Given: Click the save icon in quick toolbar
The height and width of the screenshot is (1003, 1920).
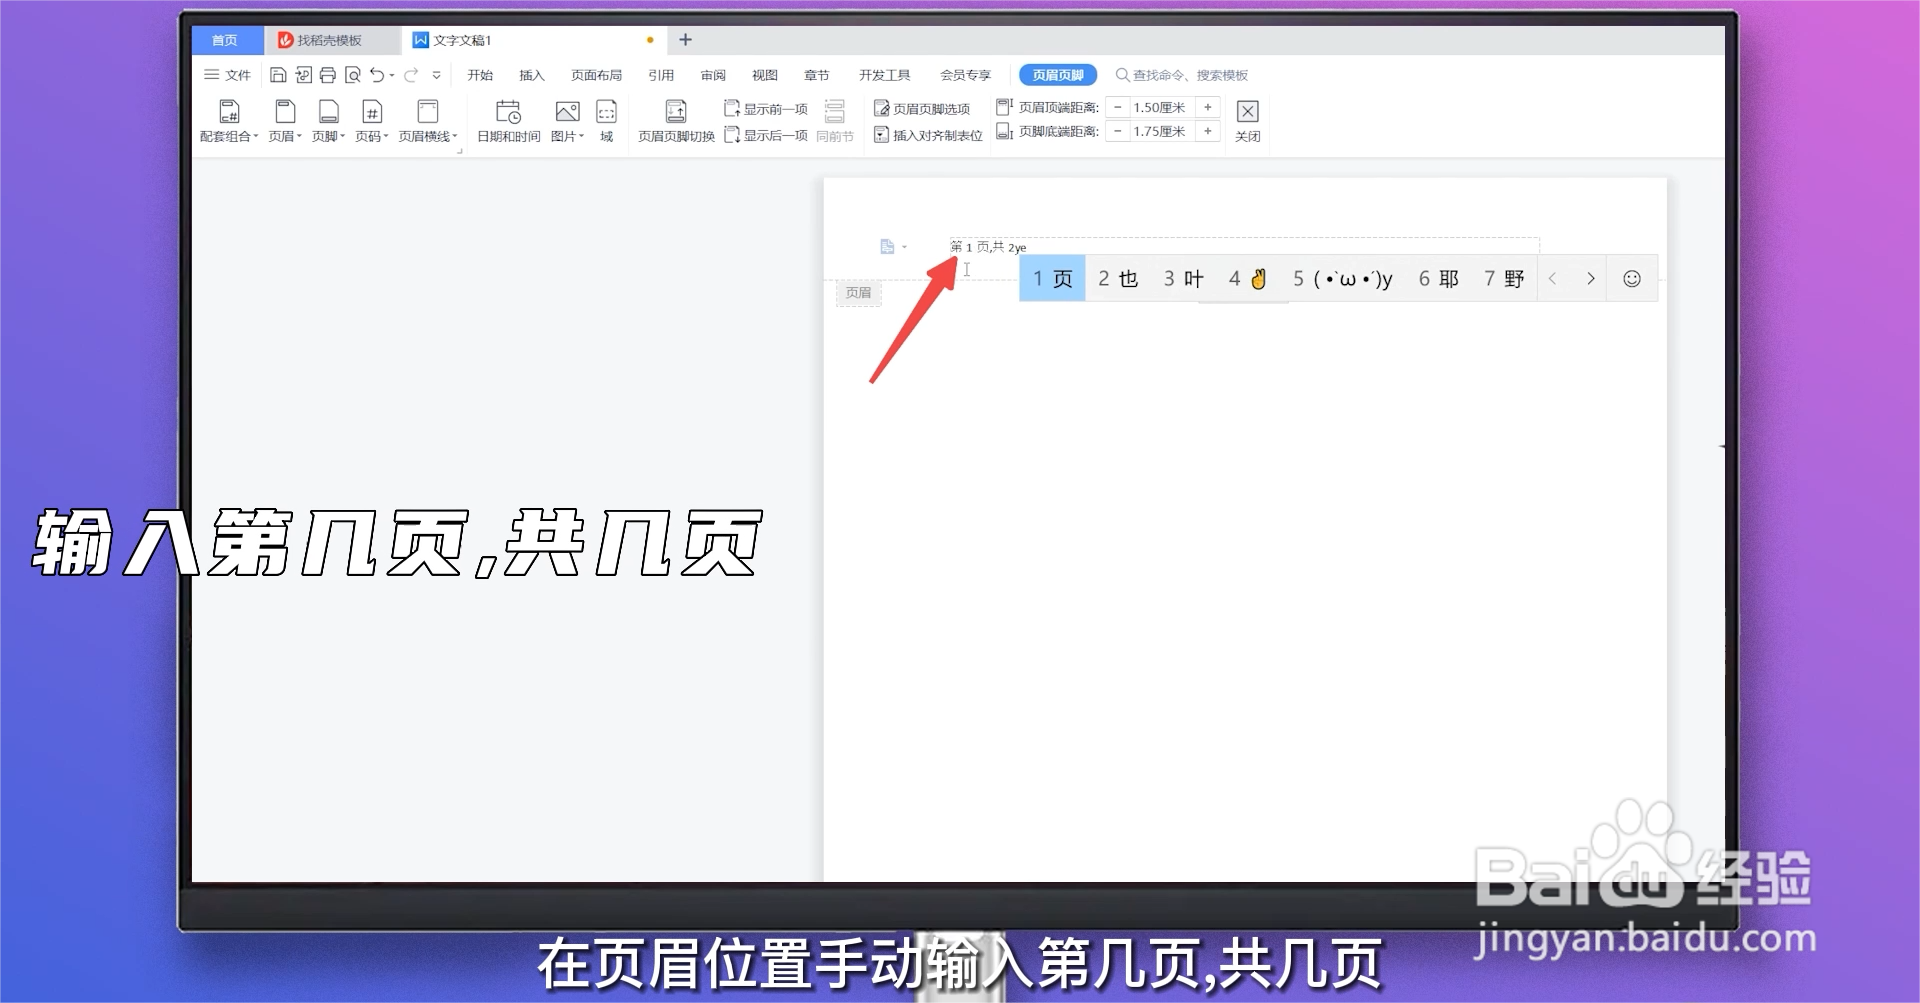Looking at the screenshot, I should click(x=278, y=75).
